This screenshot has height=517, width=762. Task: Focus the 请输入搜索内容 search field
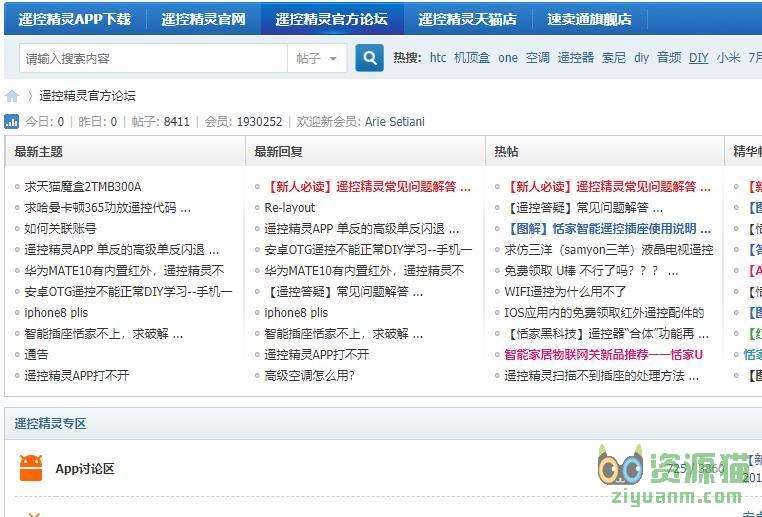click(153, 58)
